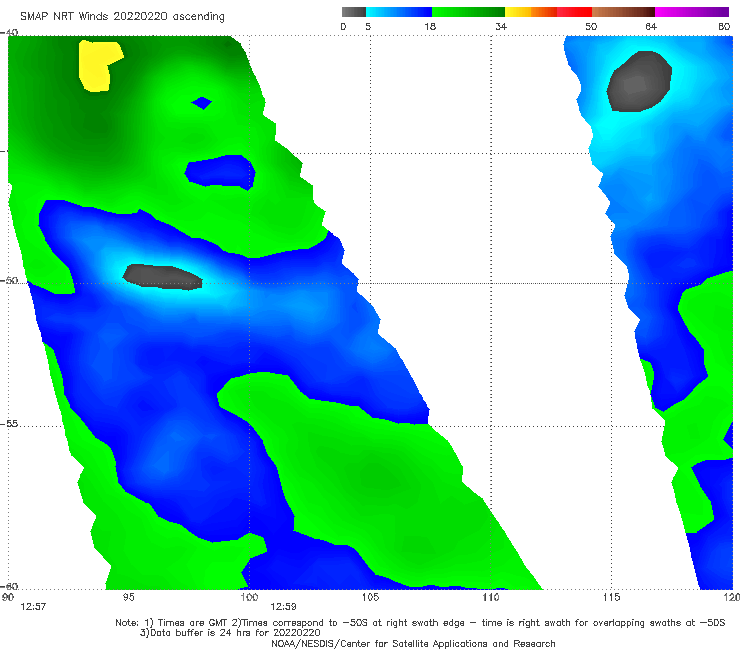Viewport: 740px width, 650px height.
Task: Click the color bar label '34'
Action: 501,26
